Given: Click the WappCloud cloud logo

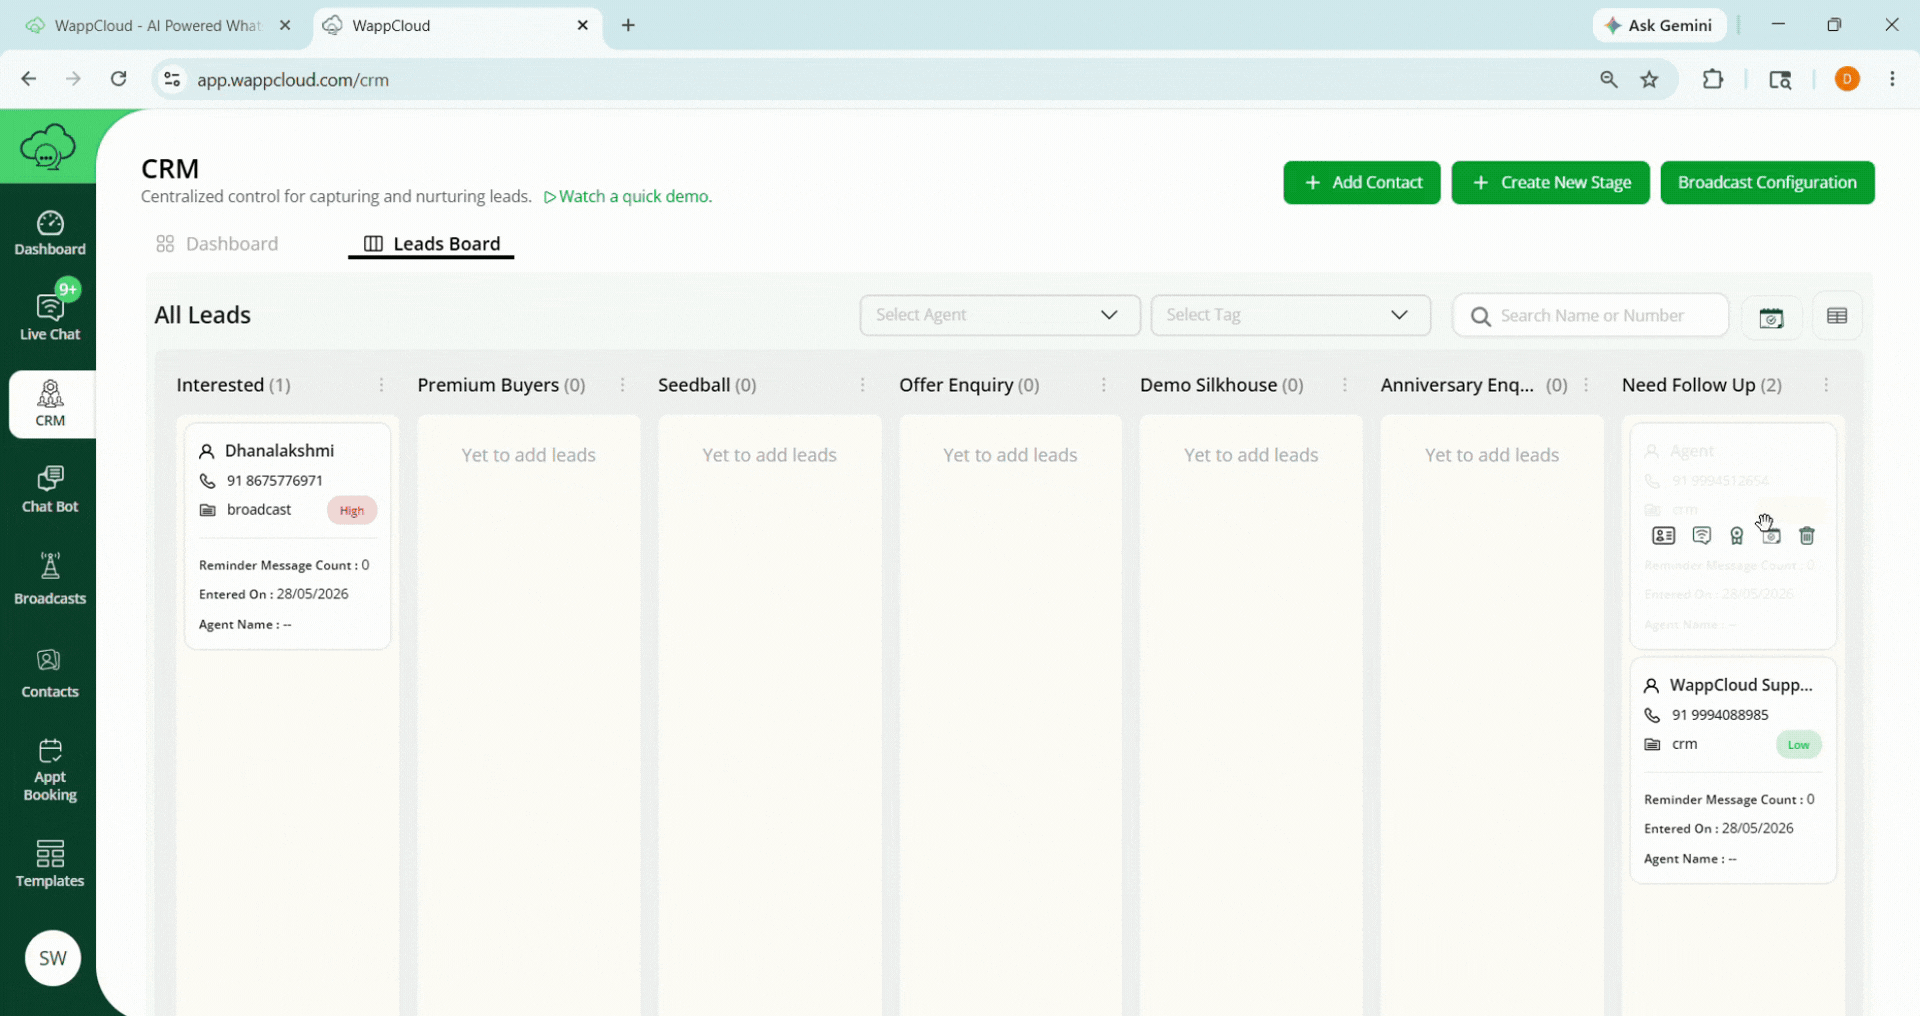Looking at the screenshot, I should 47,147.
